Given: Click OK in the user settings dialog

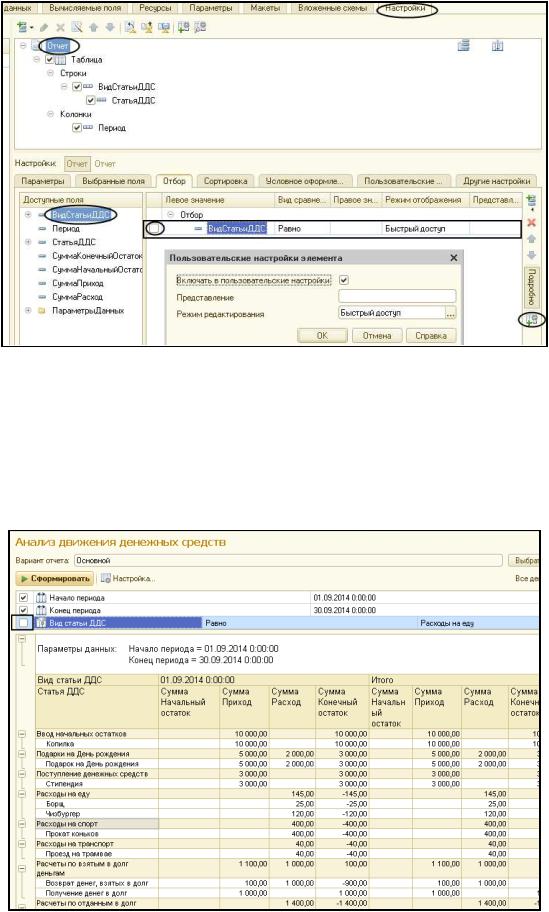Looking at the screenshot, I should click(322, 336).
